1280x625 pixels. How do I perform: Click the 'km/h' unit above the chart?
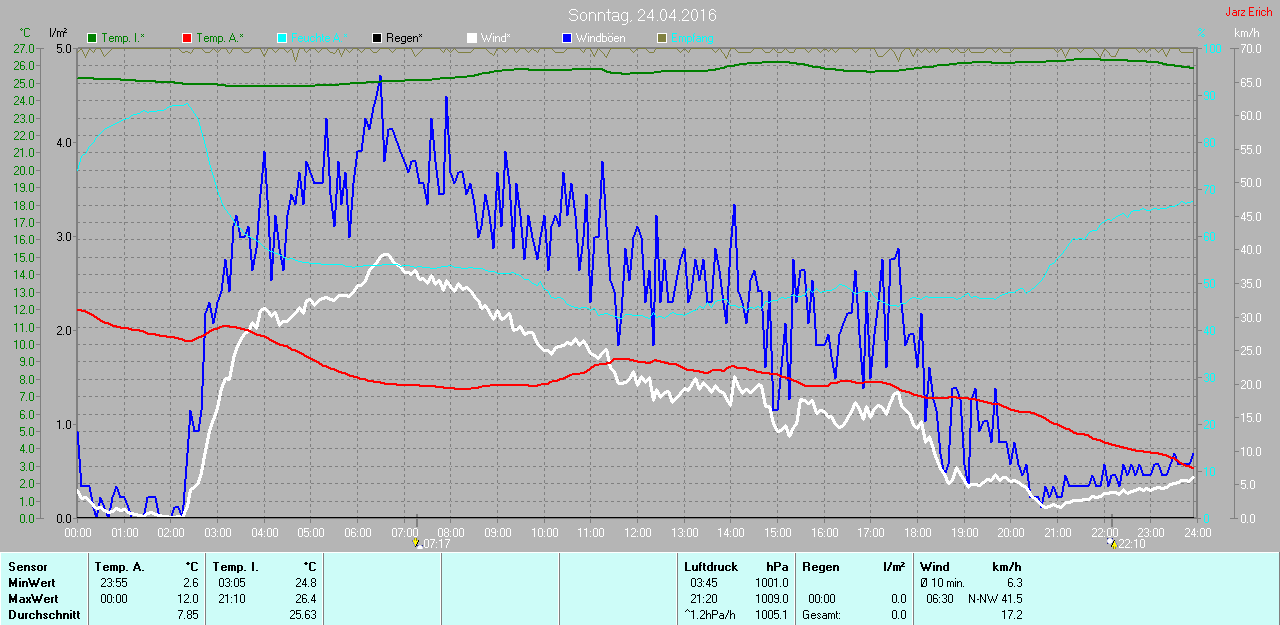click(x=1246, y=33)
